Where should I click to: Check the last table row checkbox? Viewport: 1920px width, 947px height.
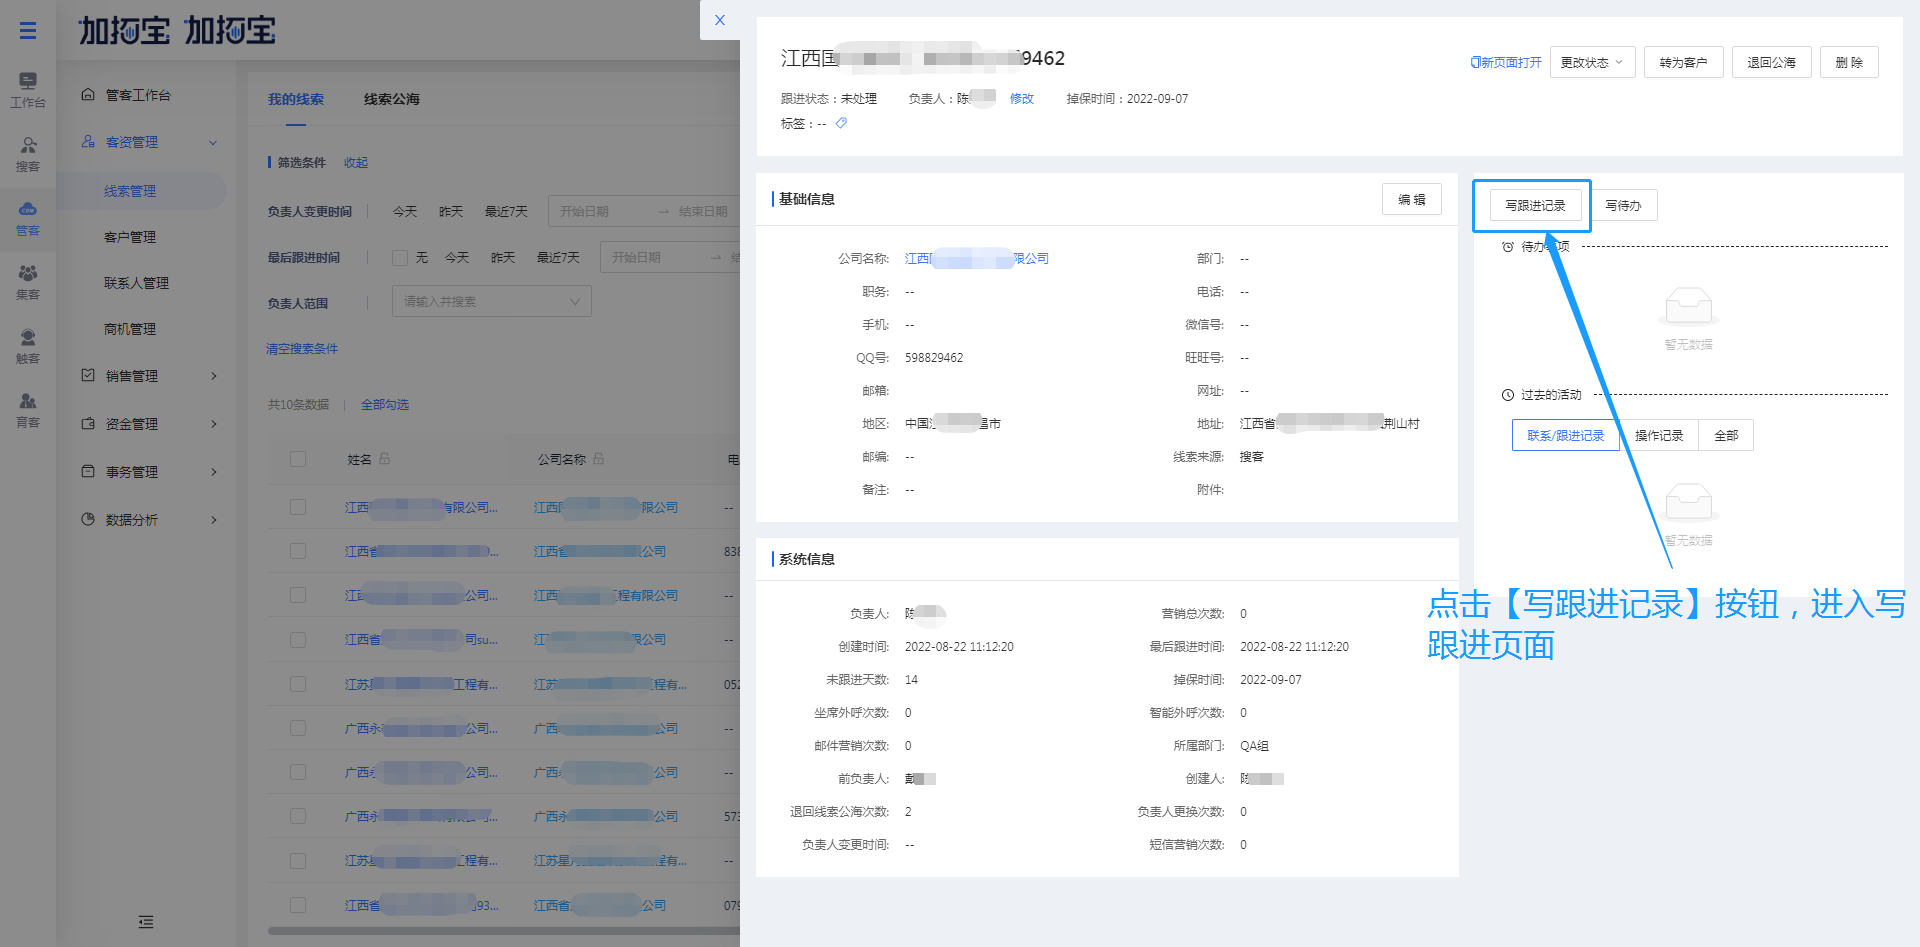click(x=298, y=905)
